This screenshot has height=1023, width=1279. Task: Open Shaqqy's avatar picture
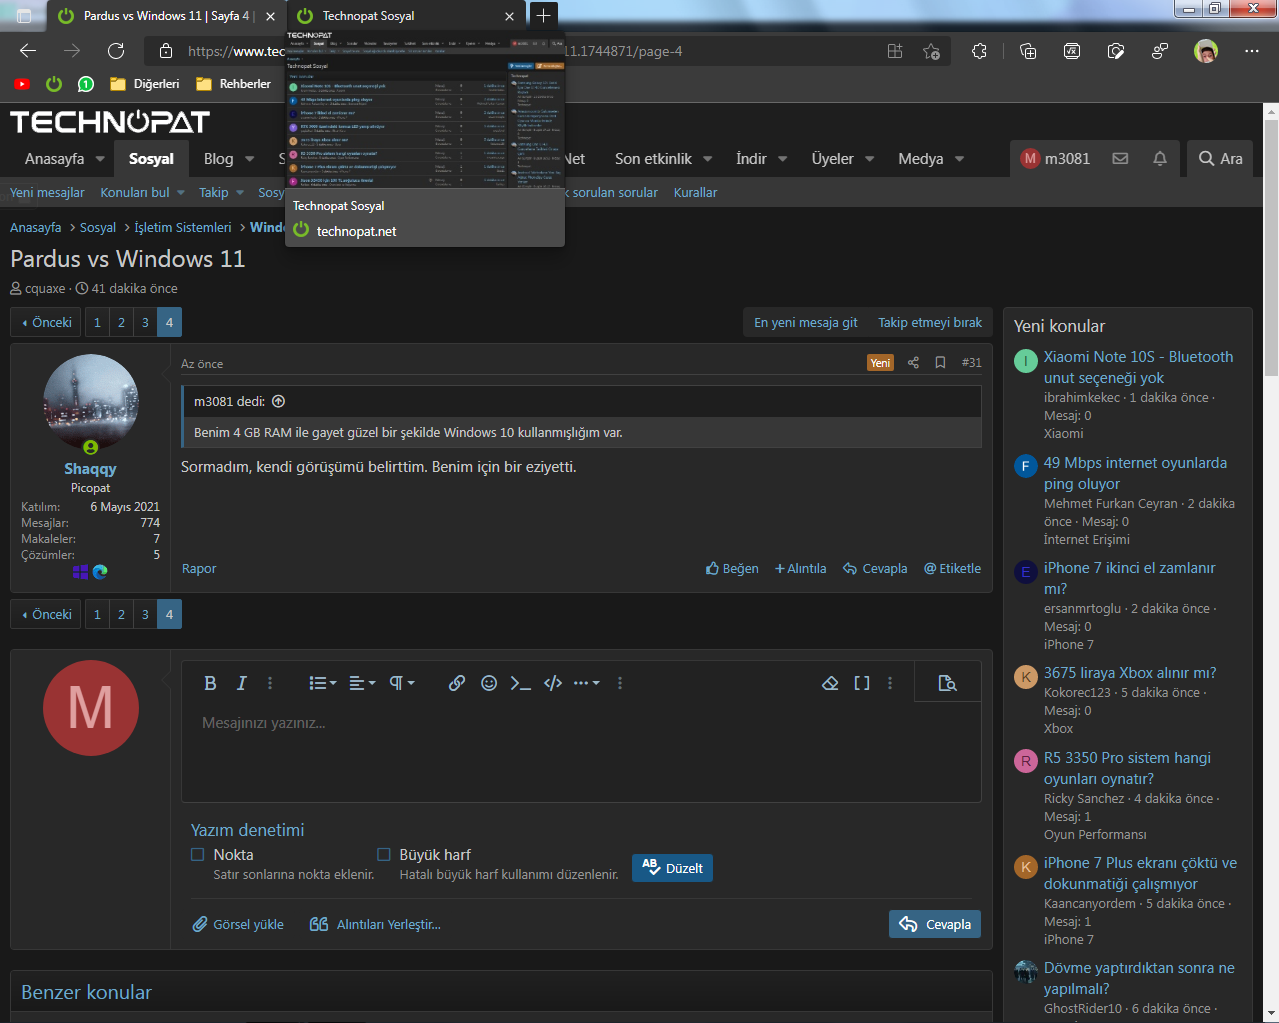click(x=91, y=402)
